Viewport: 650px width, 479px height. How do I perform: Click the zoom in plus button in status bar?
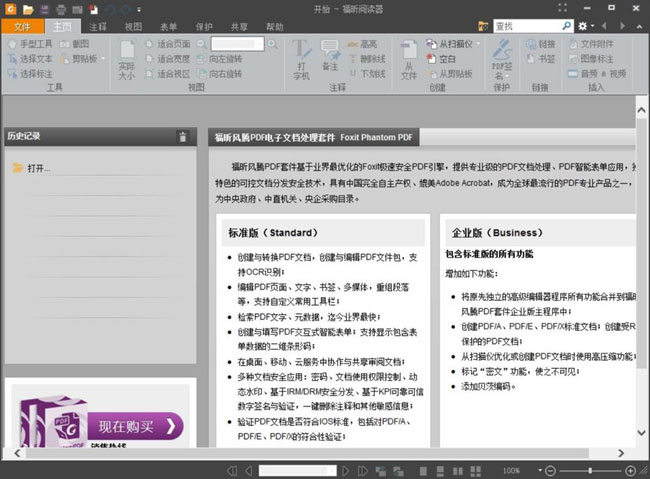630,471
